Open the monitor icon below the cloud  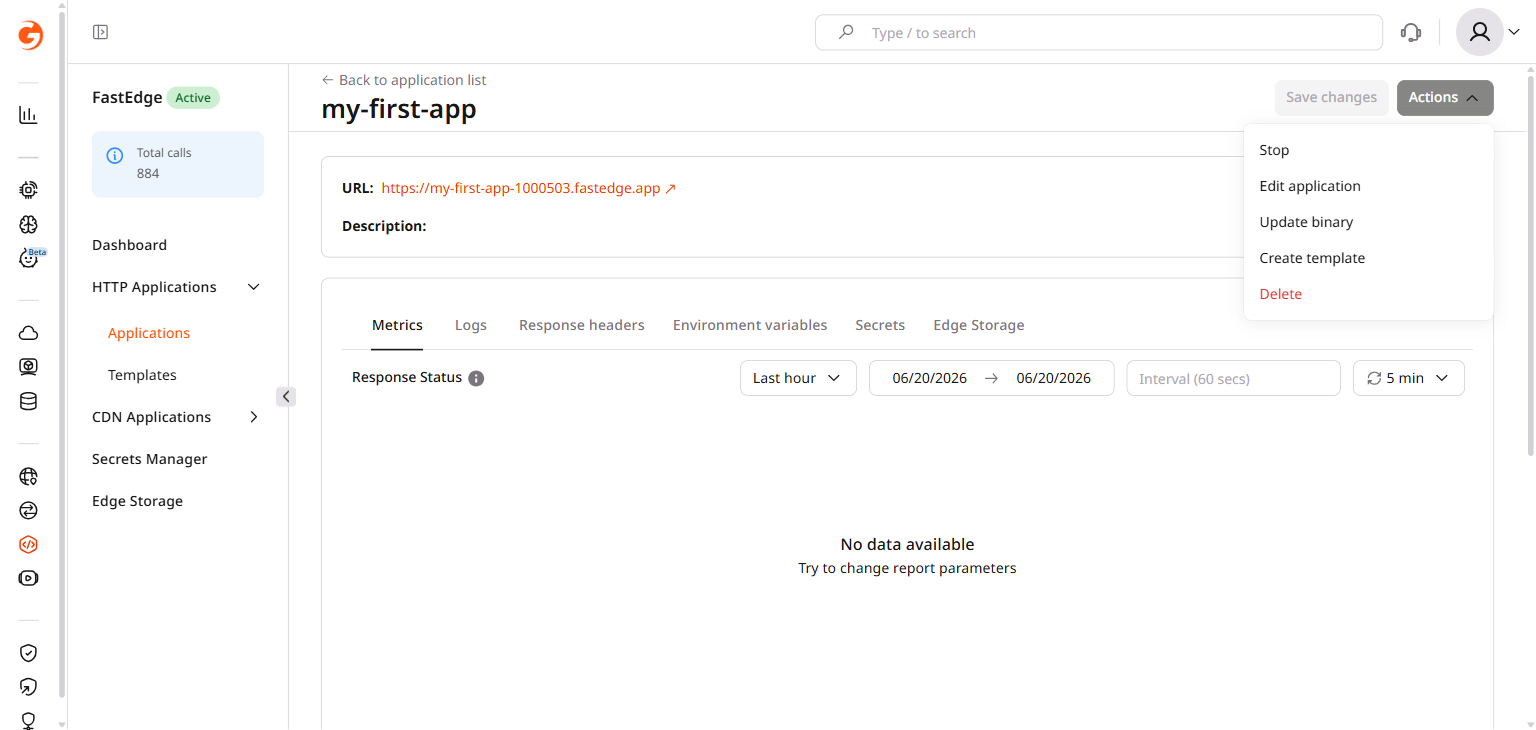coord(28,367)
